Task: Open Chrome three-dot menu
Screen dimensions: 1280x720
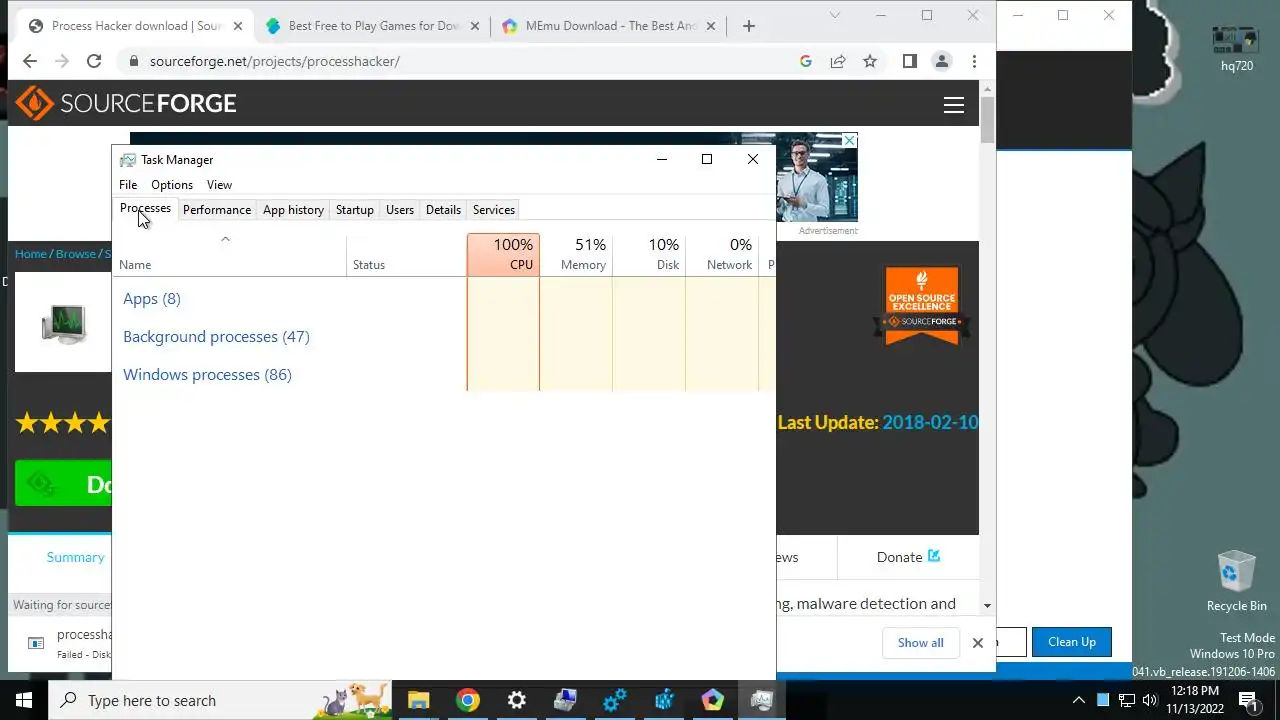Action: (x=974, y=61)
